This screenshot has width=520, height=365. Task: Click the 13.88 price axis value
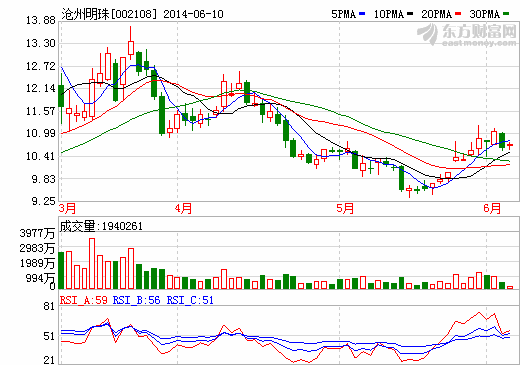pos(41,21)
